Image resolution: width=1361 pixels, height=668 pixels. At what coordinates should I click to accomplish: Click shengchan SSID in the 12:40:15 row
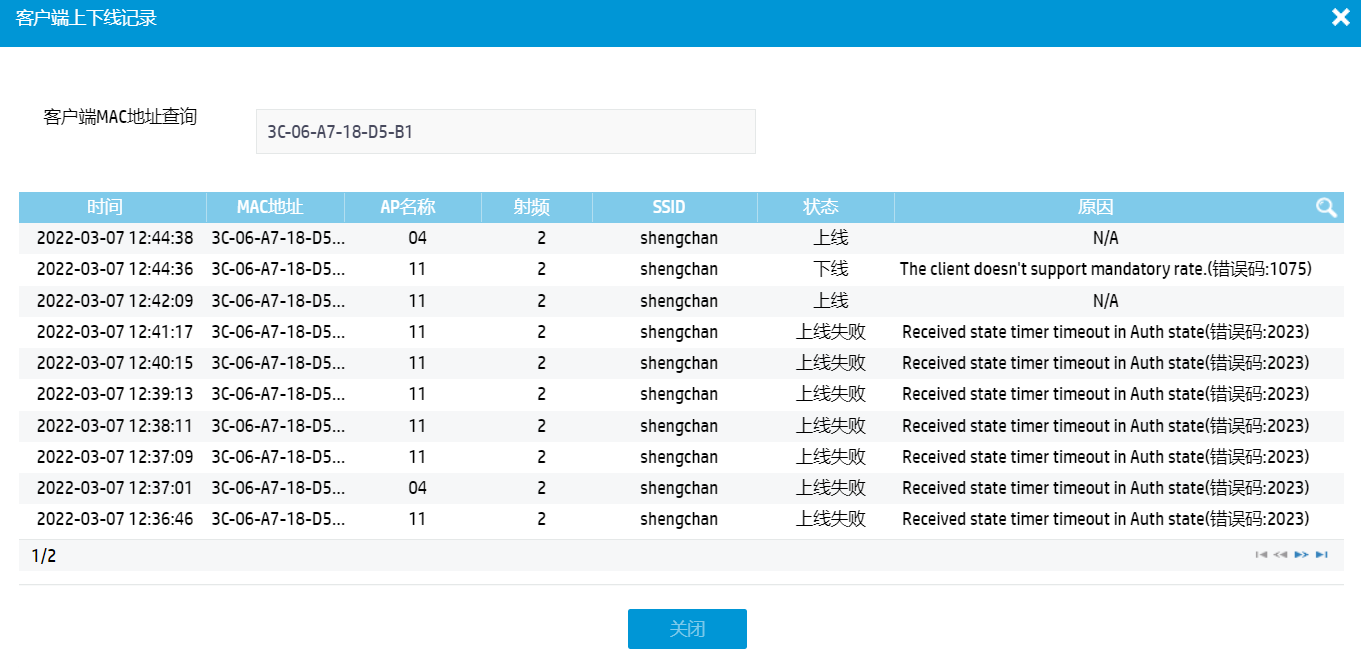[x=679, y=363]
